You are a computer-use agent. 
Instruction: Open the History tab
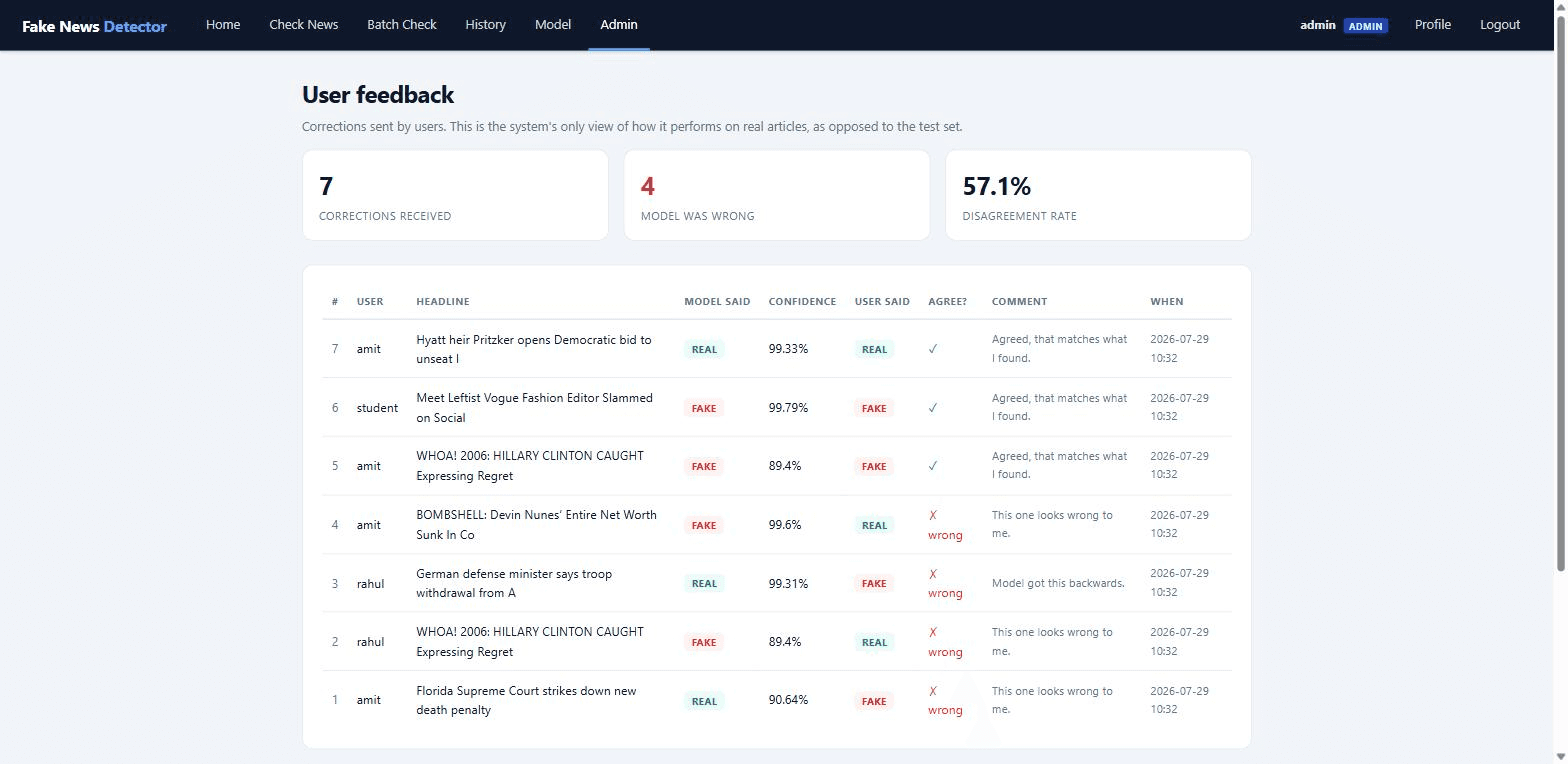pyautogui.click(x=485, y=24)
